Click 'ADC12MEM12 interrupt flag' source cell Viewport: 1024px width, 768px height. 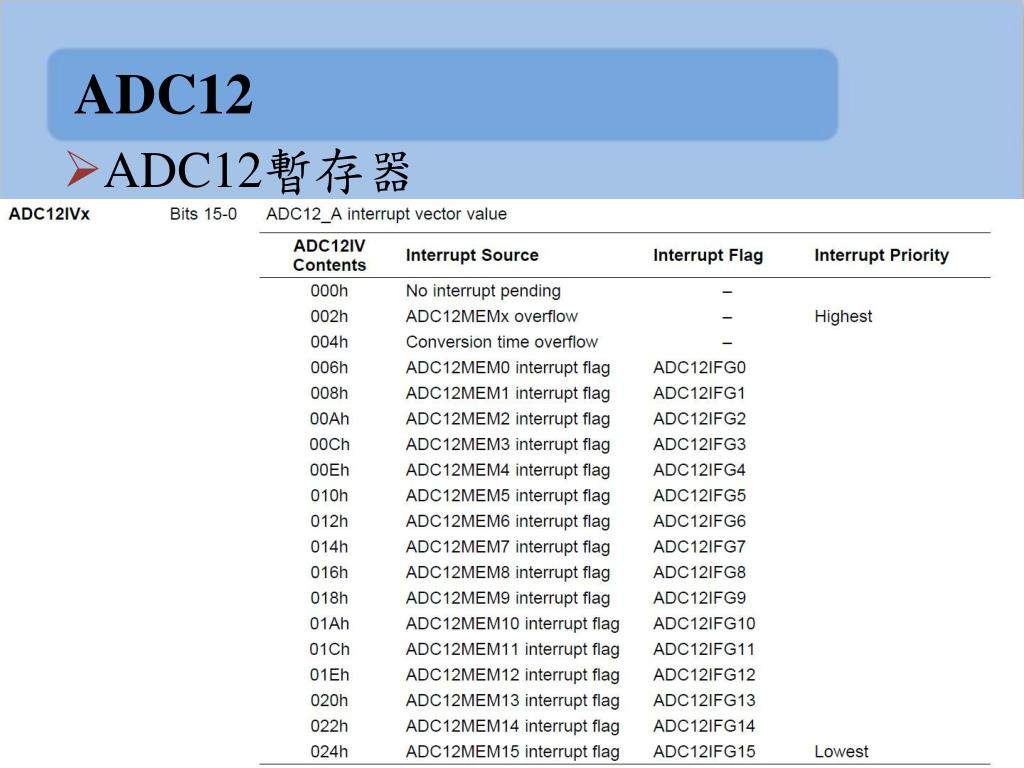tap(513, 675)
